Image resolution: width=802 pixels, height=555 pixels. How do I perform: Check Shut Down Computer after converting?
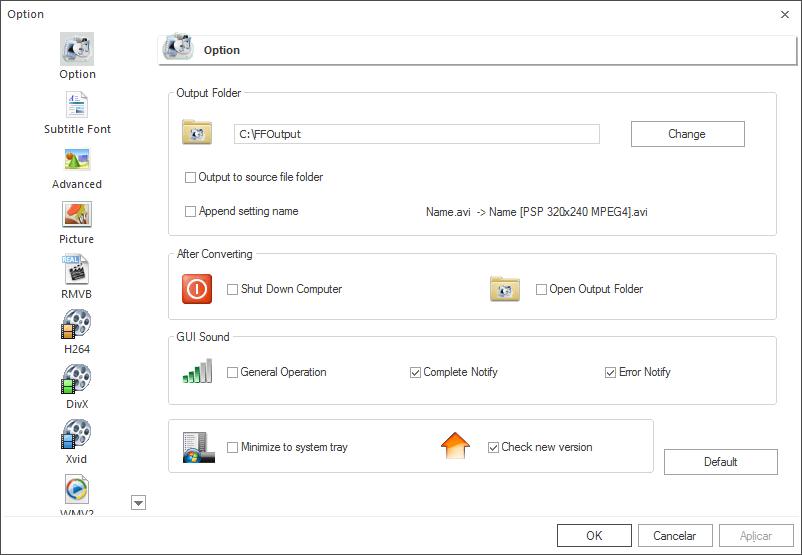pos(232,290)
